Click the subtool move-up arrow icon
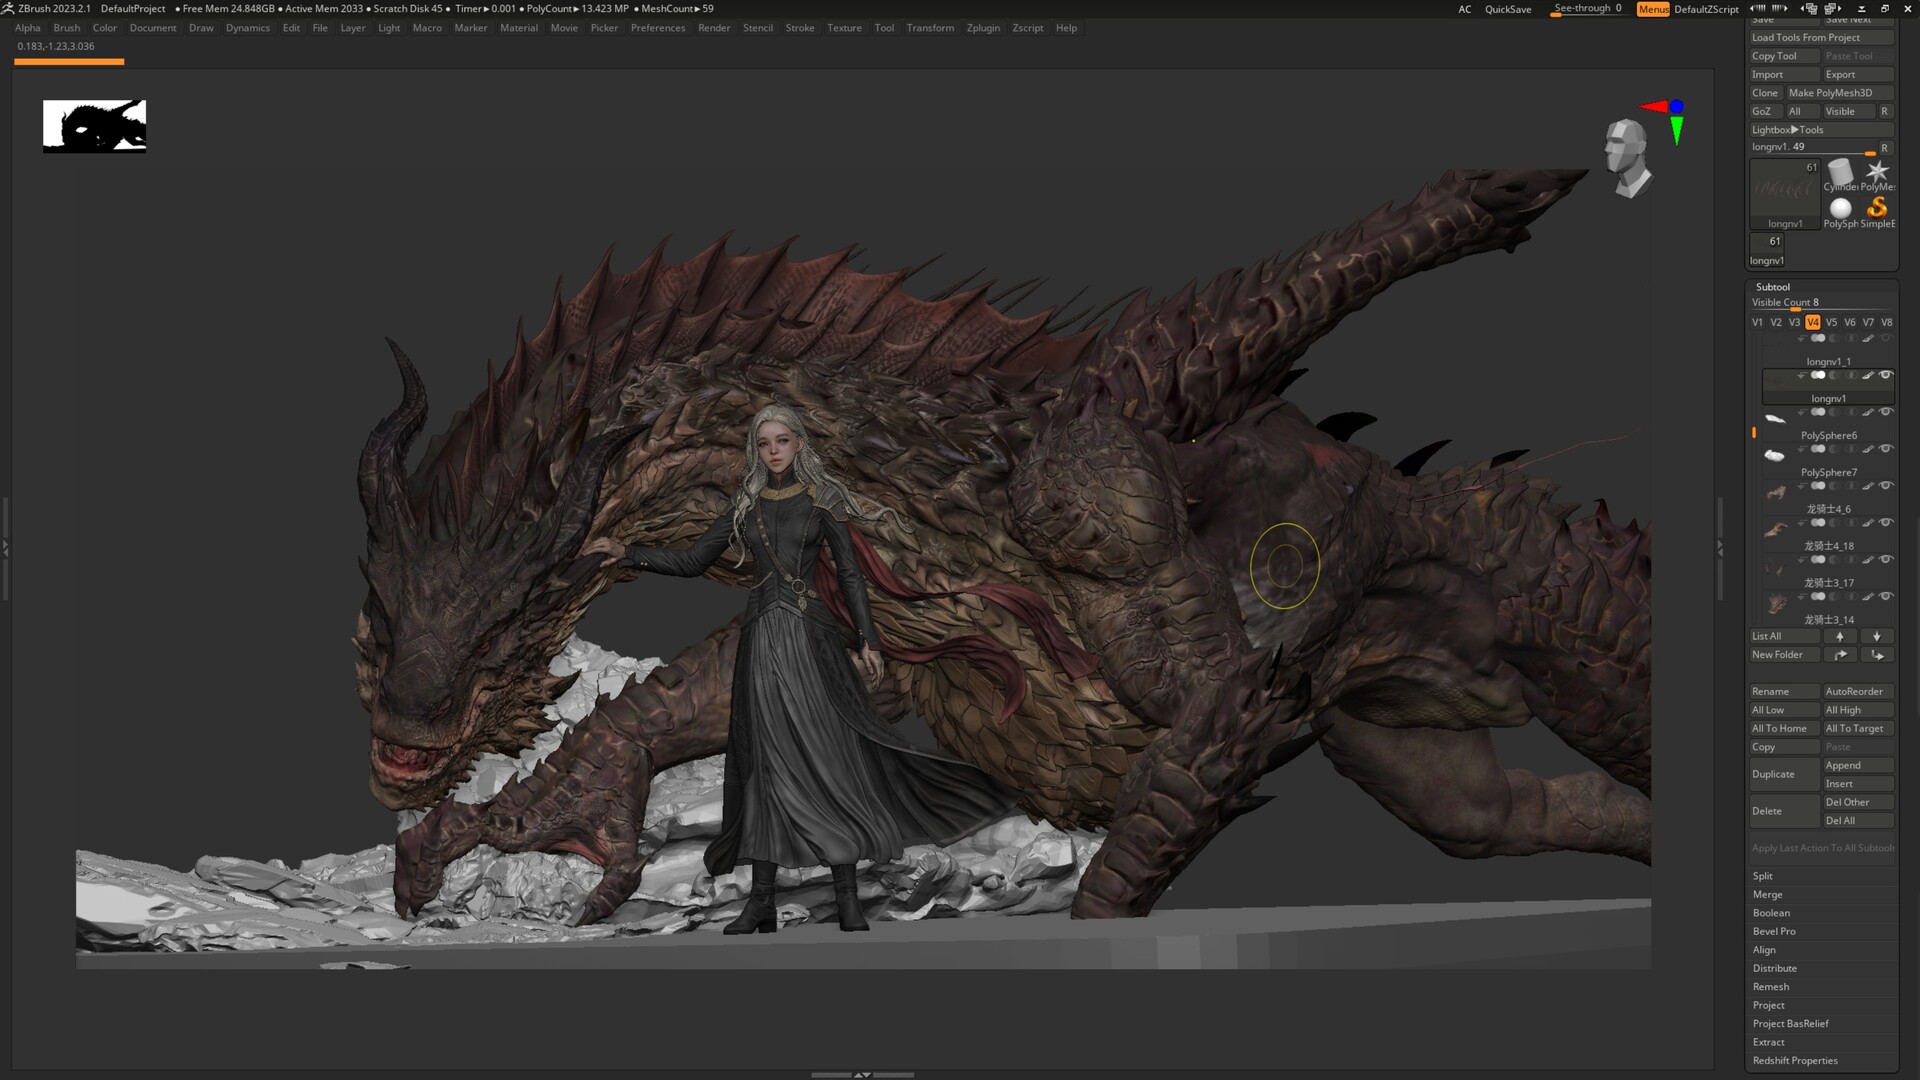The width and height of the screenshot is (1920, 1080). 1840,636
